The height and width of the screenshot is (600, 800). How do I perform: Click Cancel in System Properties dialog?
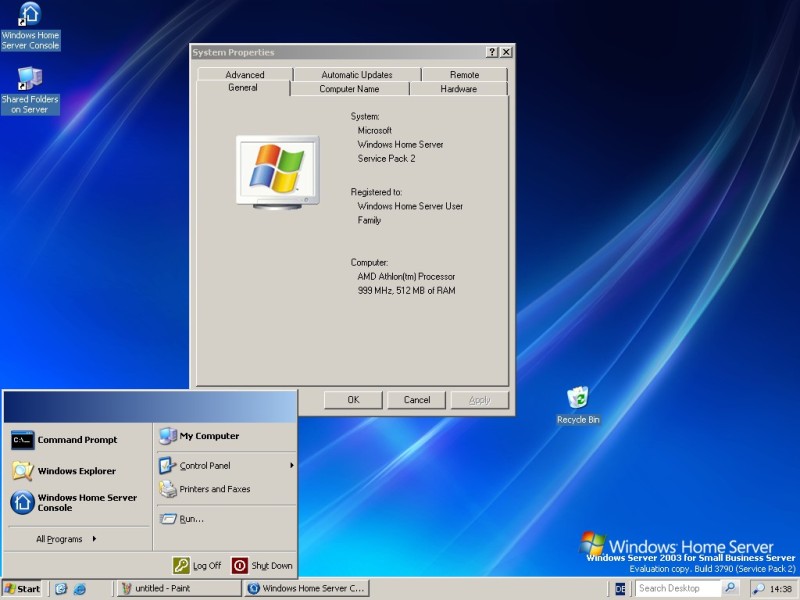[x=416, y=400]
